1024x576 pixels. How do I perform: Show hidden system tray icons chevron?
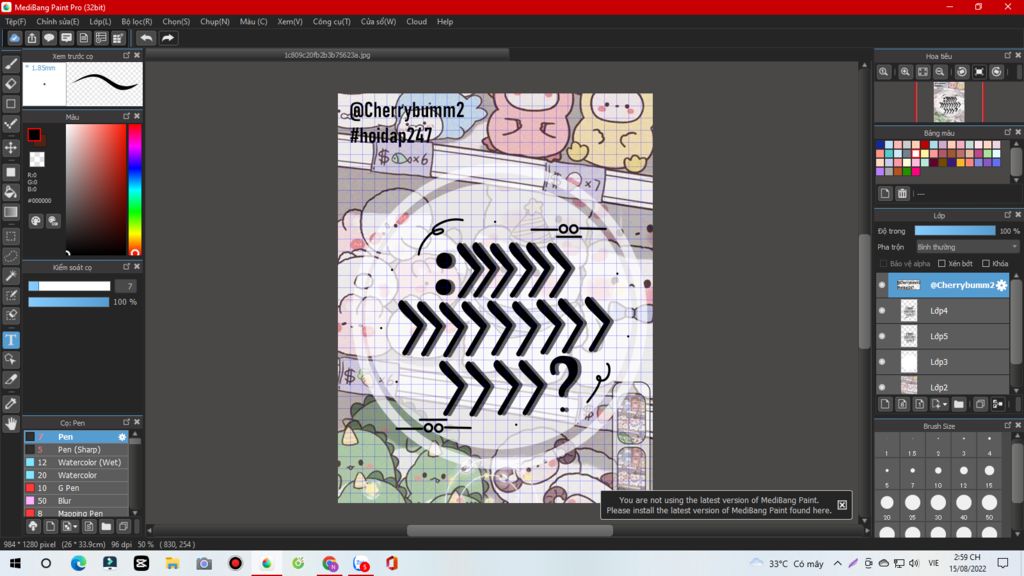pyautogui.click(x=837, y=563)
